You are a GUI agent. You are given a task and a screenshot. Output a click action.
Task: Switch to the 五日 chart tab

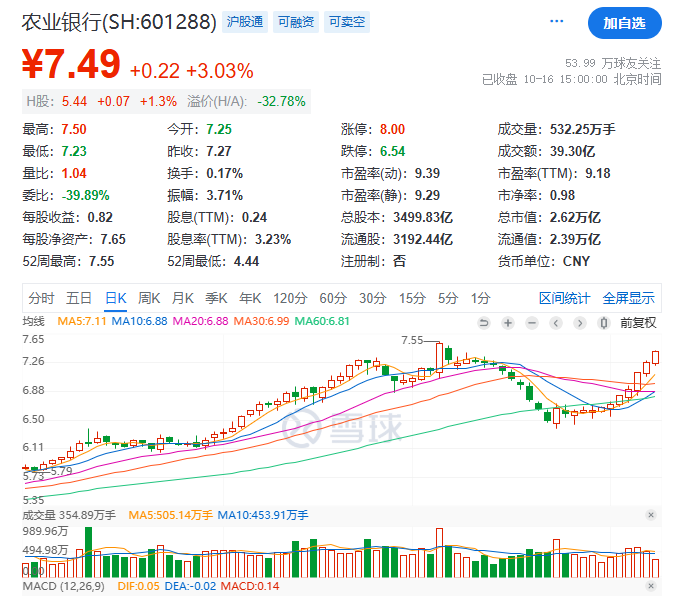(79, 298)
